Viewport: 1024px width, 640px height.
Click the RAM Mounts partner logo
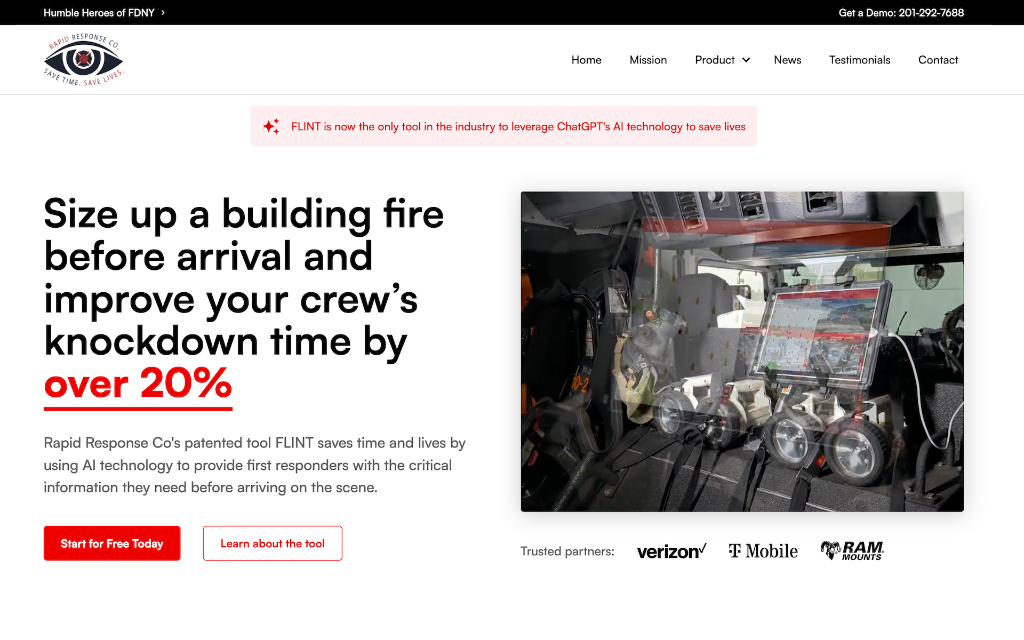click(852, 550)
